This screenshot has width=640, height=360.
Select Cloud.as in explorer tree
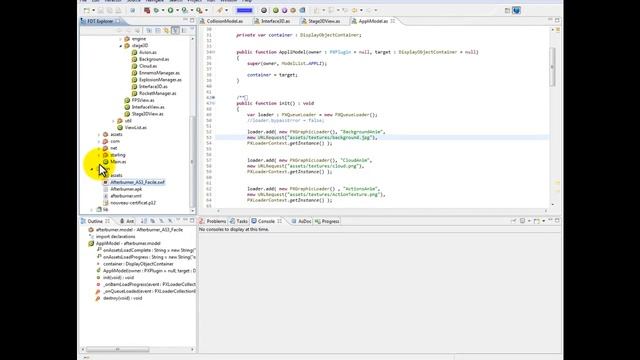click(148, 66)
